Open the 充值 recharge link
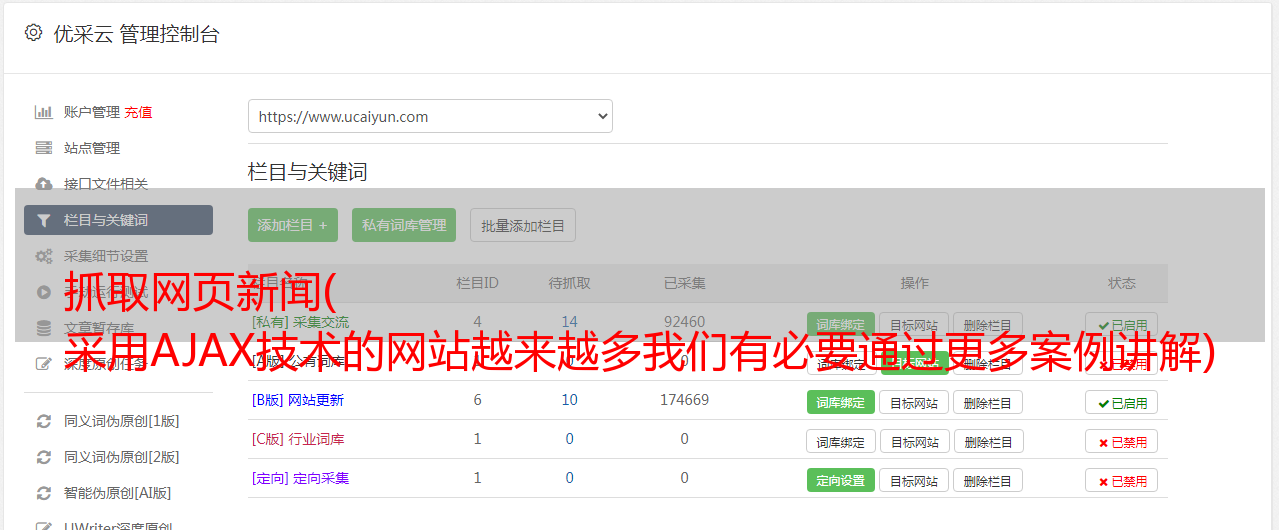 pyautogui.click(x=139, y=112)
